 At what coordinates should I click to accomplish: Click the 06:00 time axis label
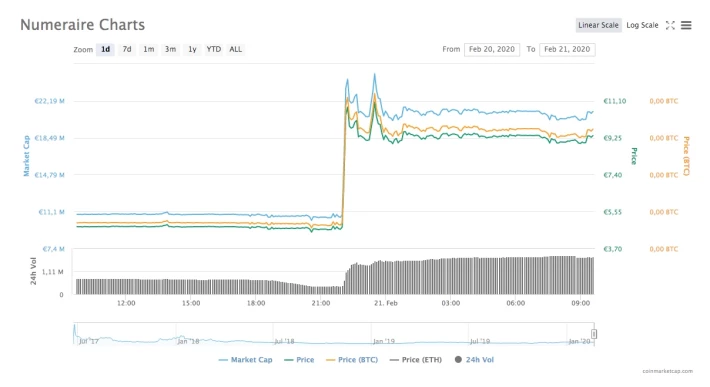tap(516, 303)
